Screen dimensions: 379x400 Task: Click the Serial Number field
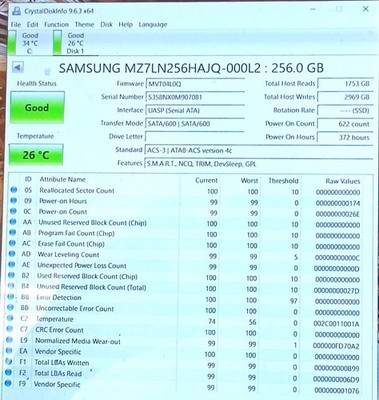point(195,97)
